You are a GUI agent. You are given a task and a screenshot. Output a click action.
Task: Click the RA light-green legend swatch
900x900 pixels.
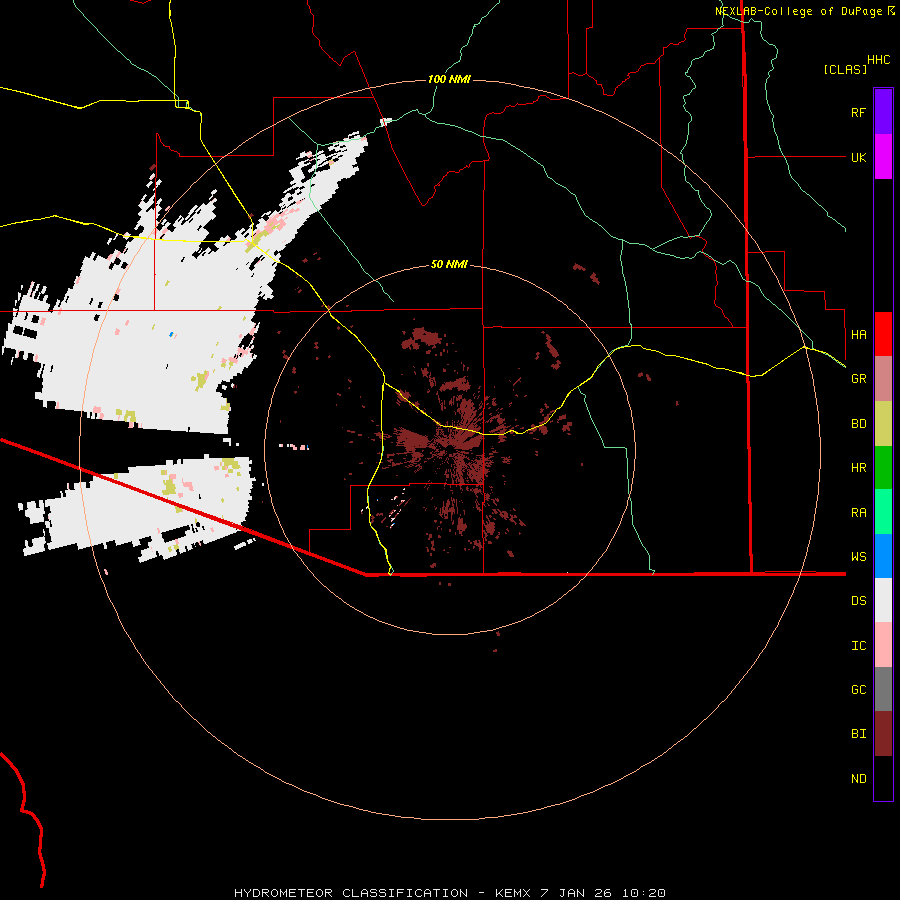(x=883, y=512)
